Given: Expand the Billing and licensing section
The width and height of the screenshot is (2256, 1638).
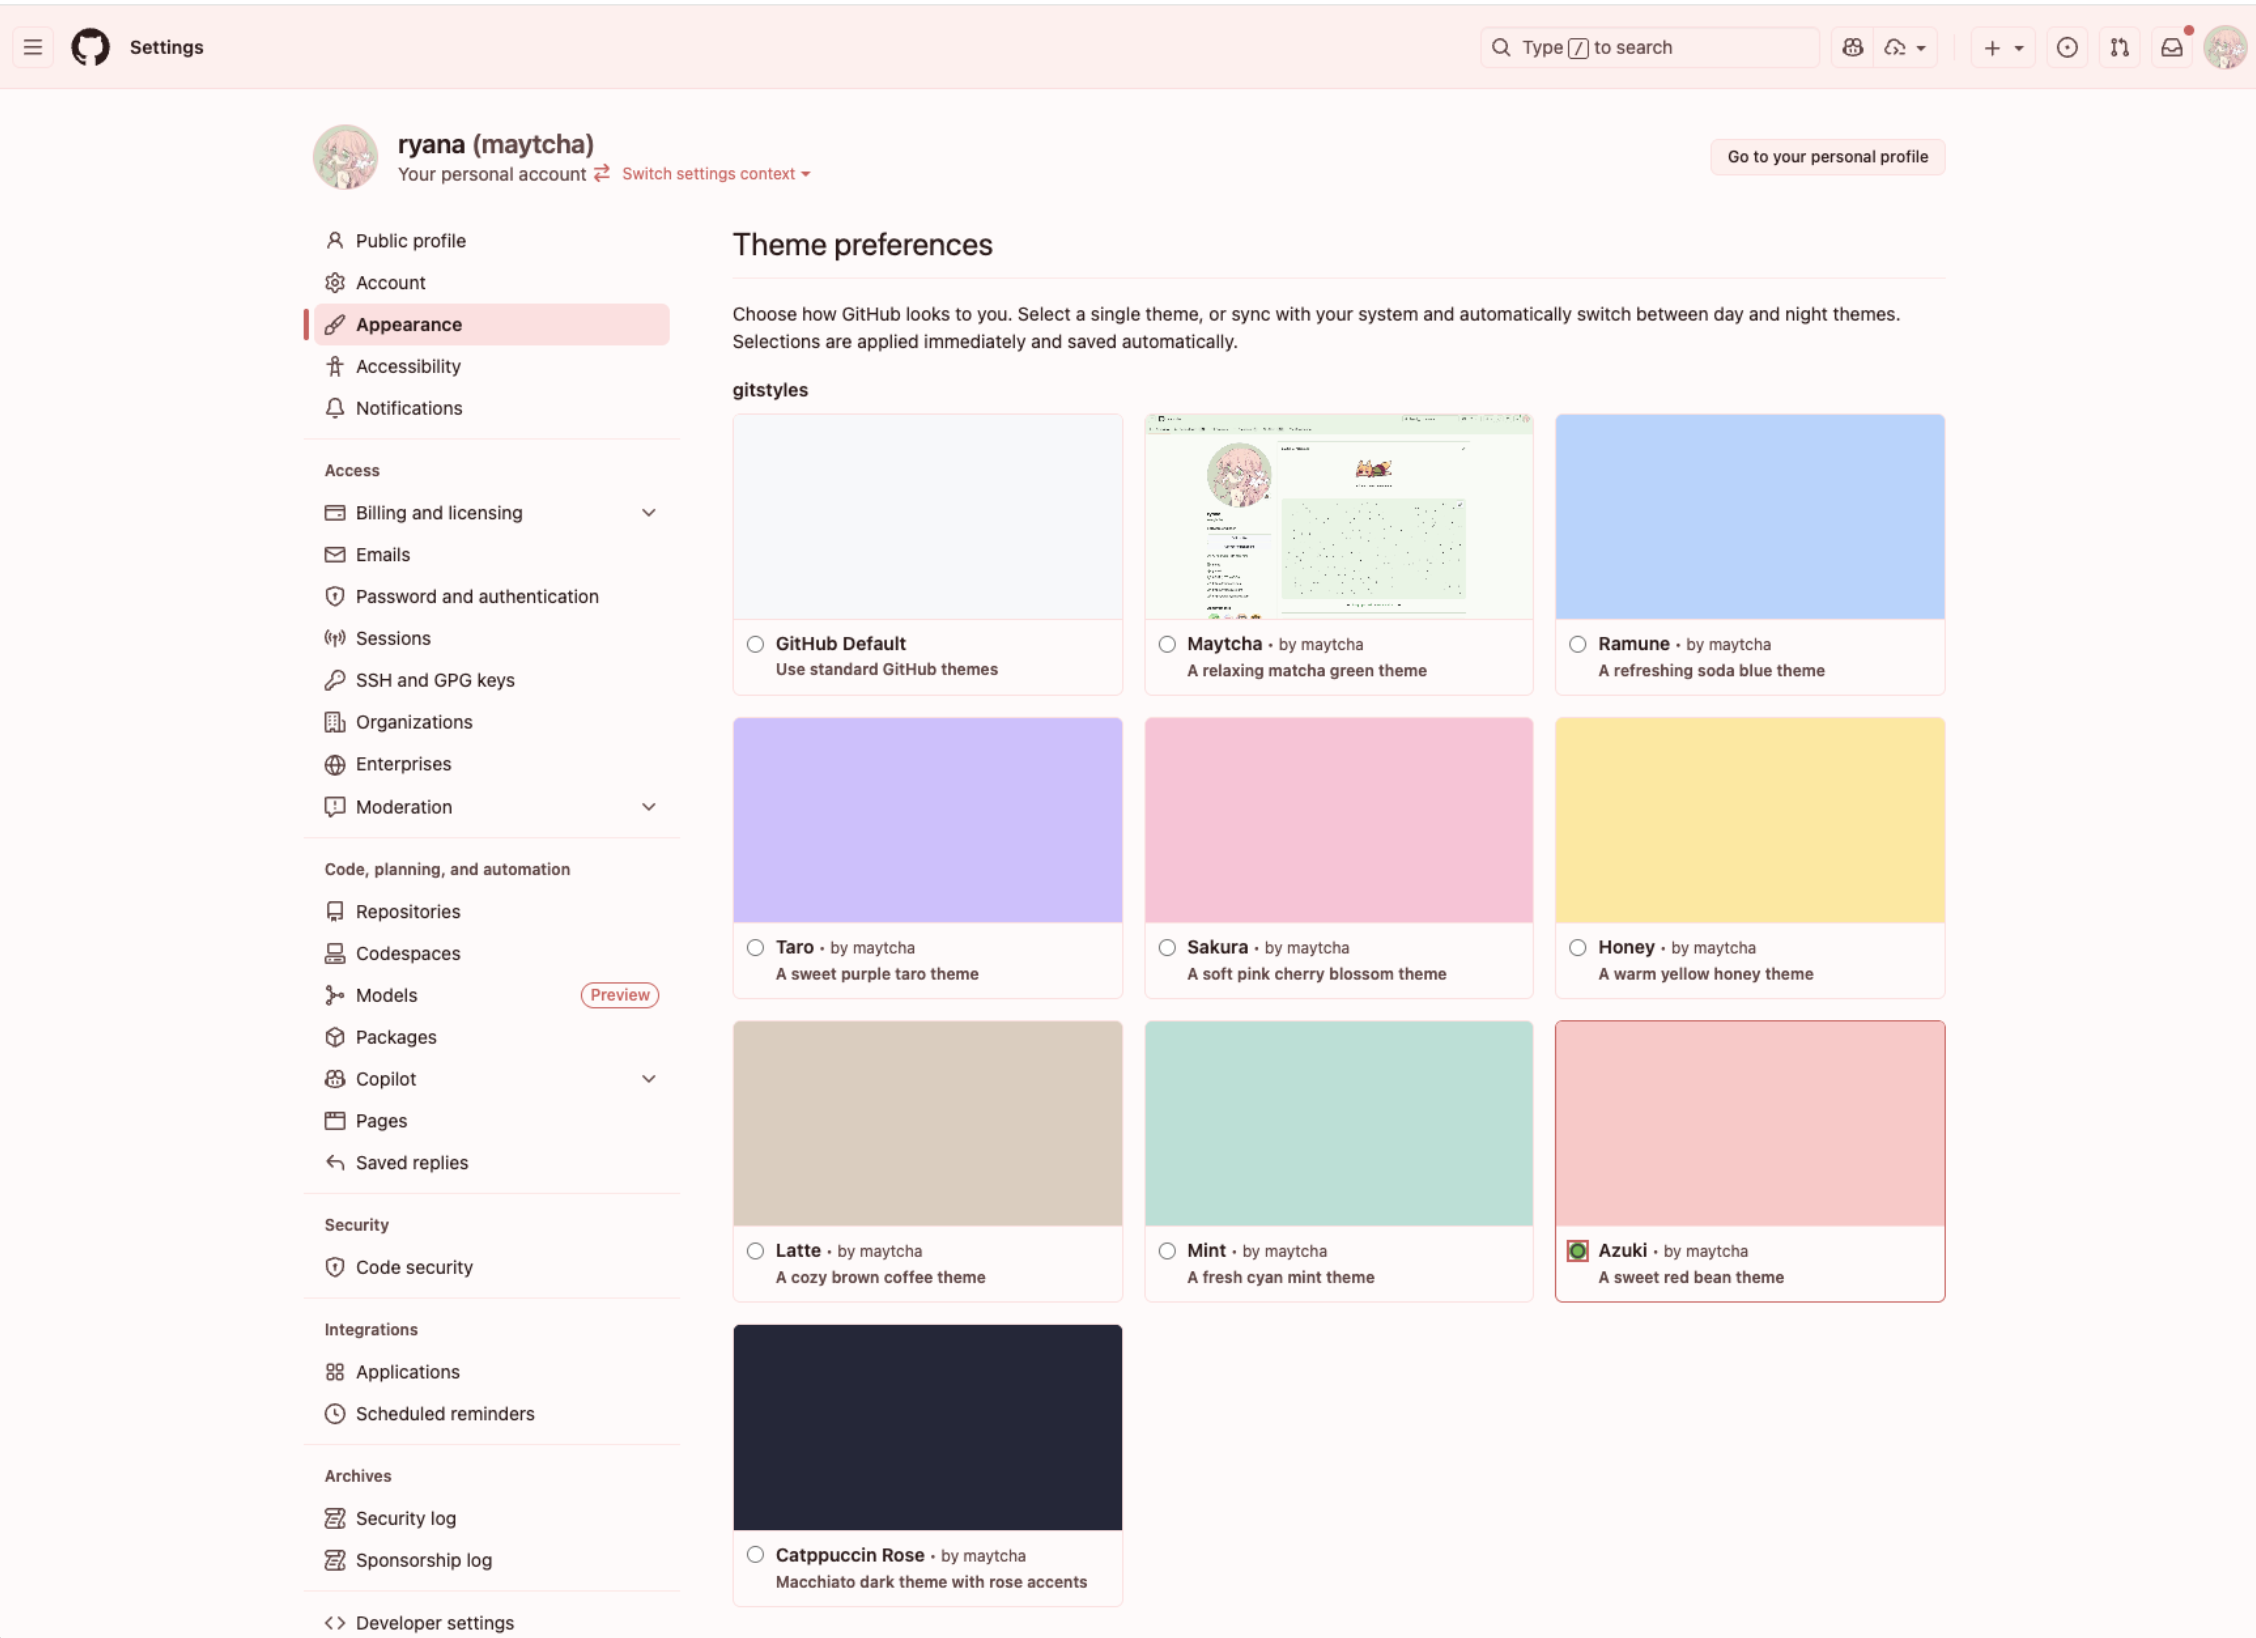Looking at the screenshot, I should coord(649,513).
